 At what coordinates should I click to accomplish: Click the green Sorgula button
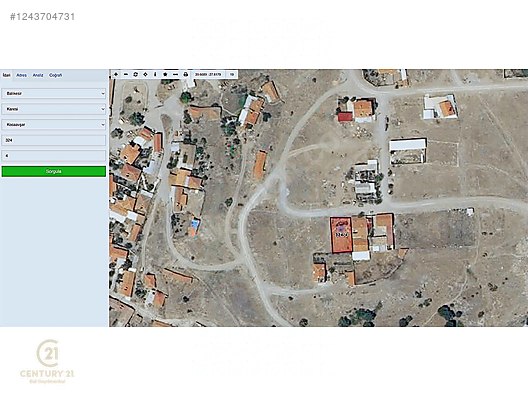click(54, 171)
